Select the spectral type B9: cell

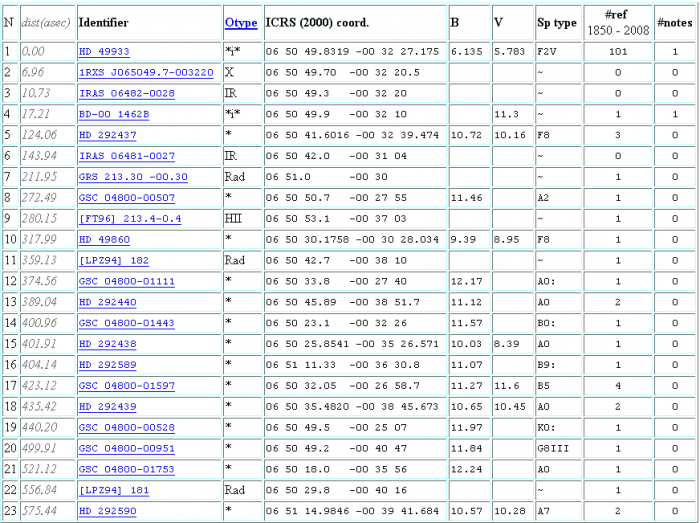546,365
